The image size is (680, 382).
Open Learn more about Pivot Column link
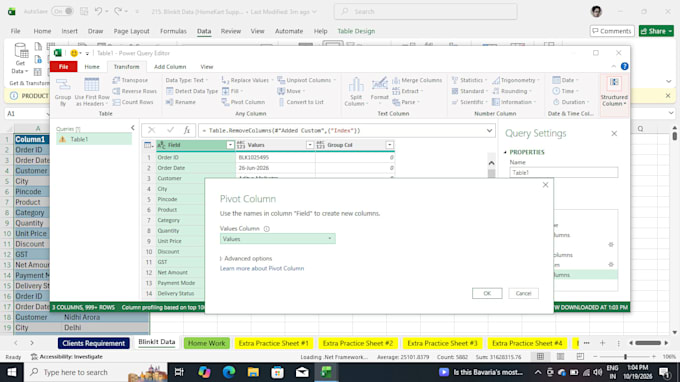click(x=262, y=268)
